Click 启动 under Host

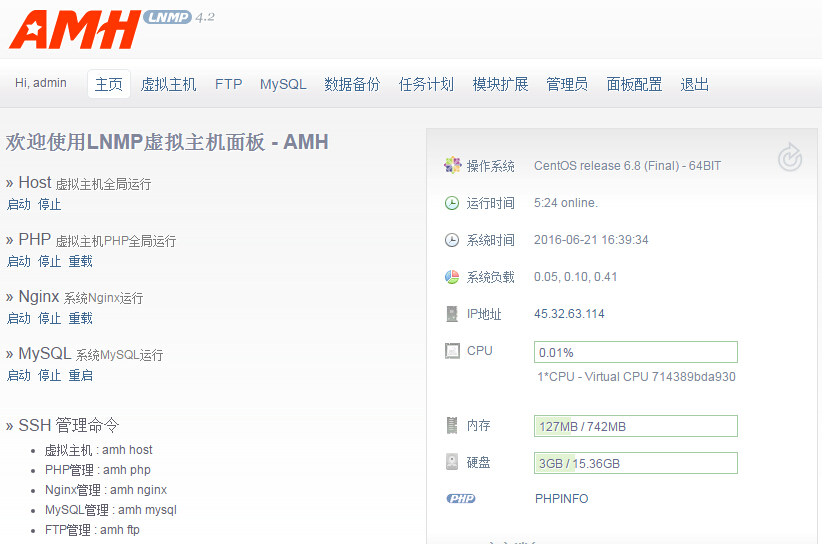tap(19, 204)
